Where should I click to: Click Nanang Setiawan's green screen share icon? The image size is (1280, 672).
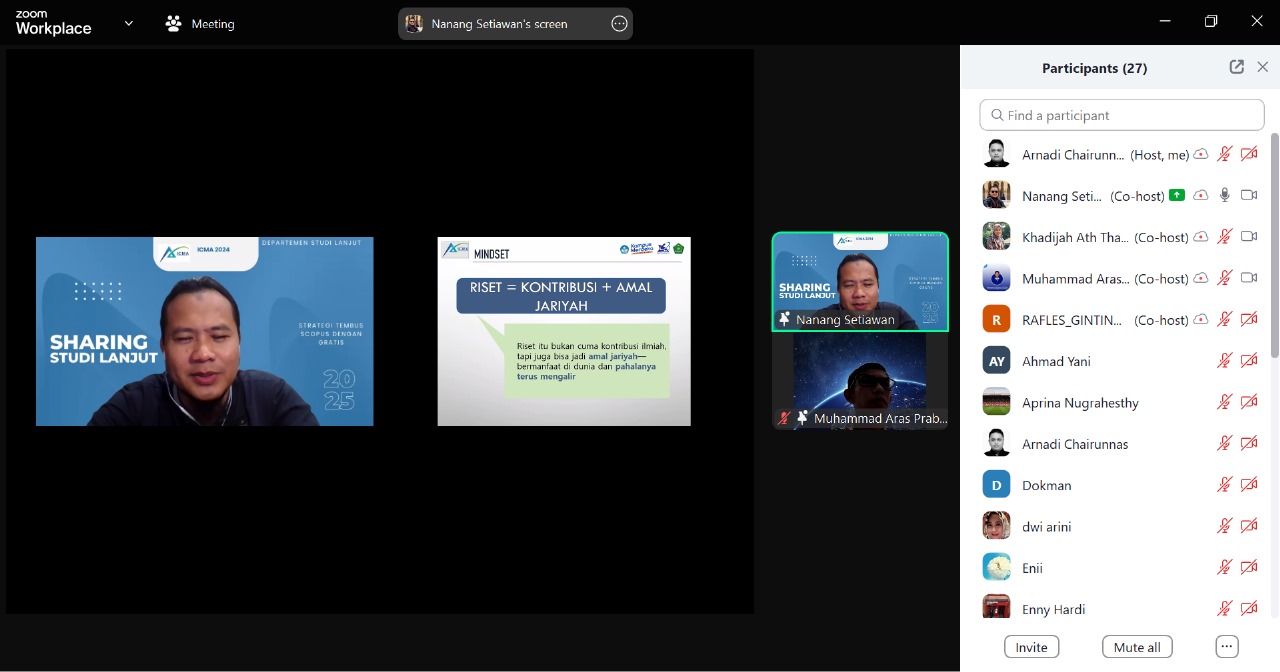pyautogui.click(x=1177, y=195)
